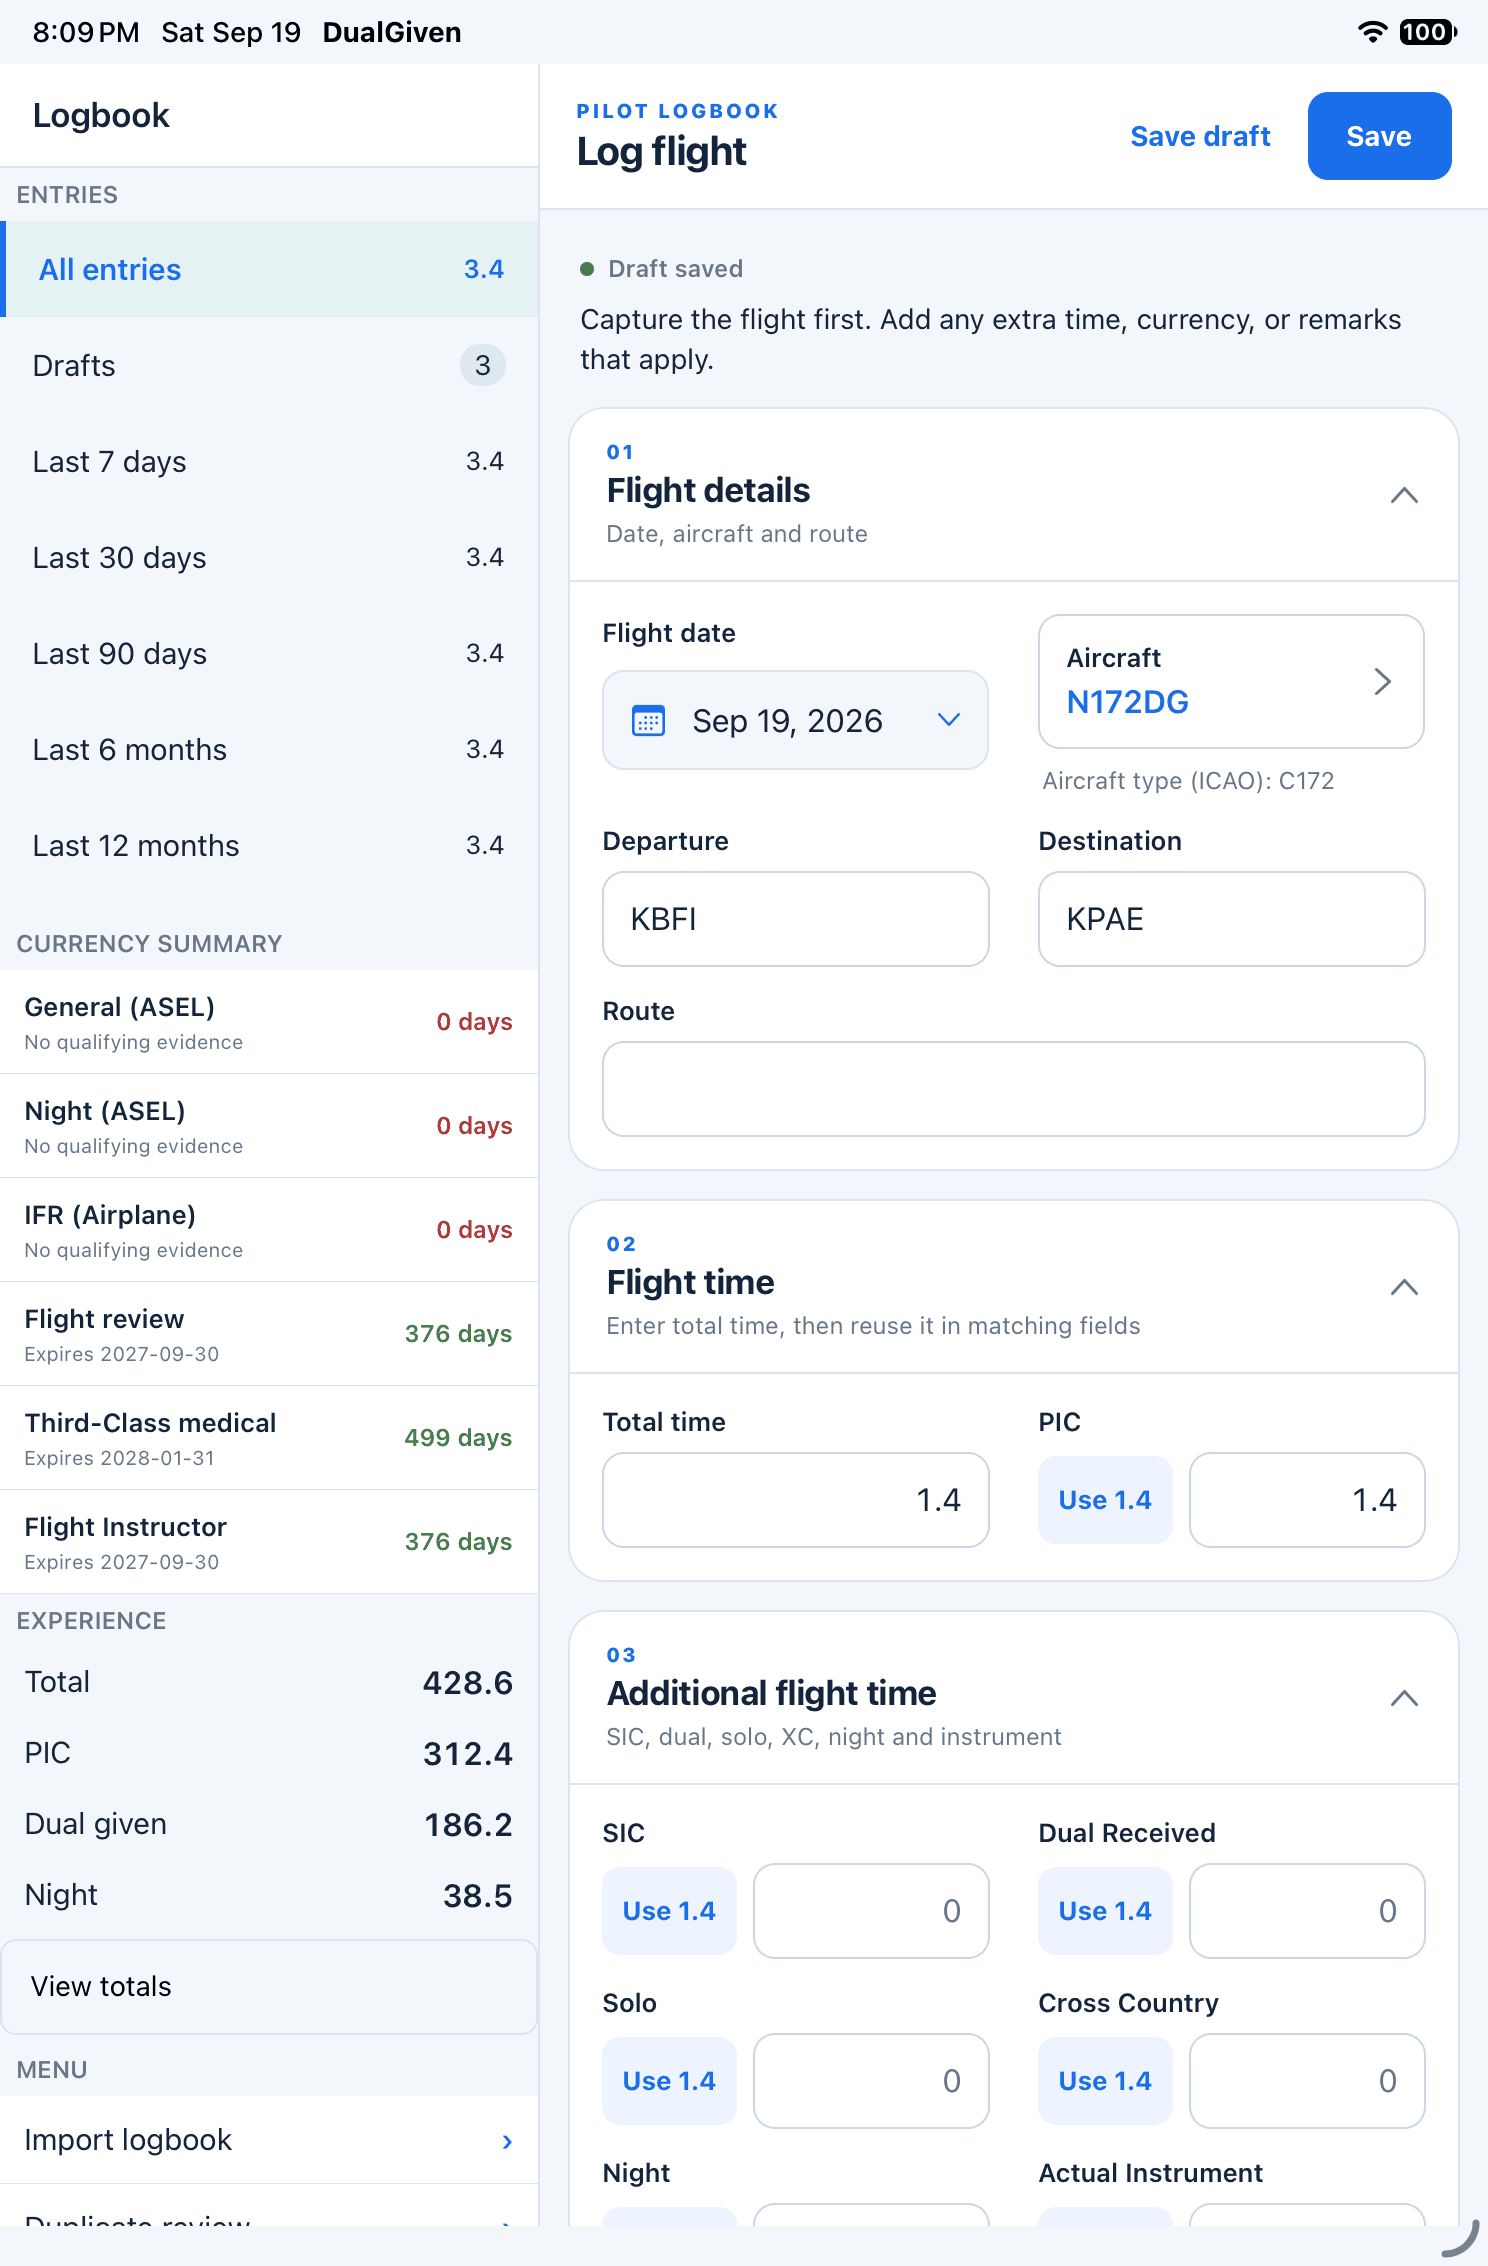Use 1.4 for Solo time
This screenshot has width=1488, height=2266.
[x=669, y=2081]
